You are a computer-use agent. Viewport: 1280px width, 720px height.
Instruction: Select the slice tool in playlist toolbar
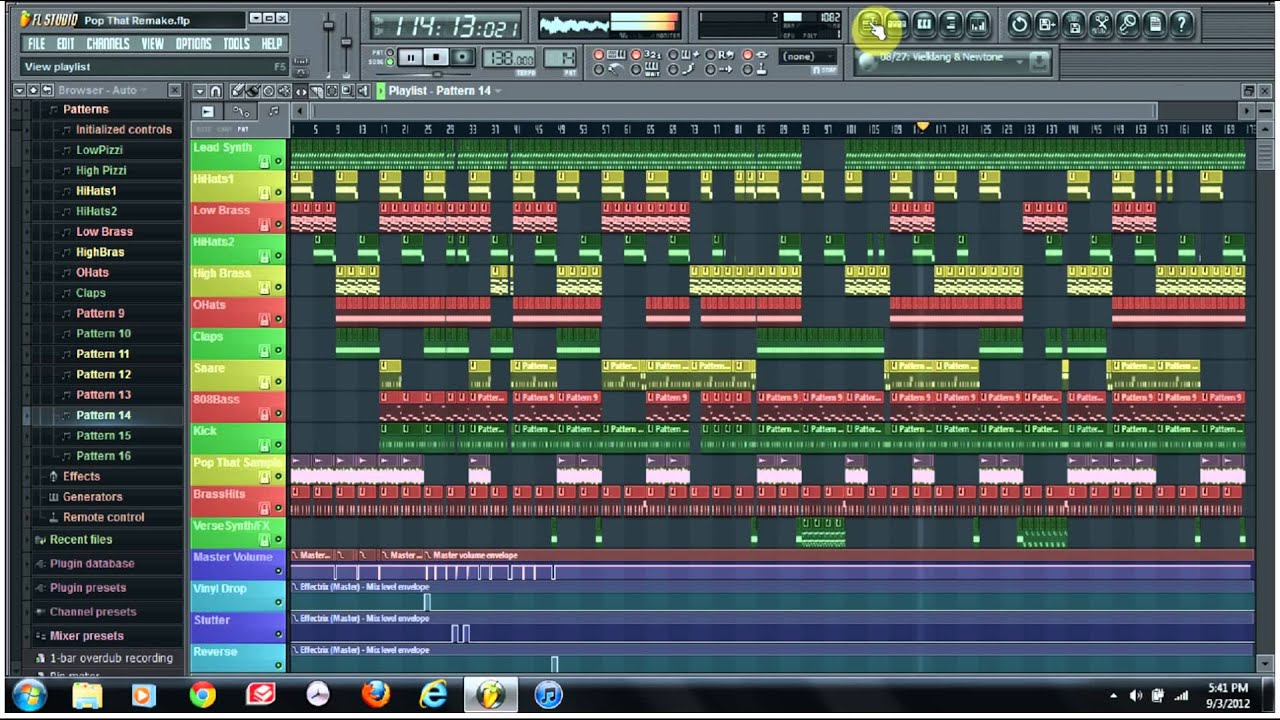316,91
